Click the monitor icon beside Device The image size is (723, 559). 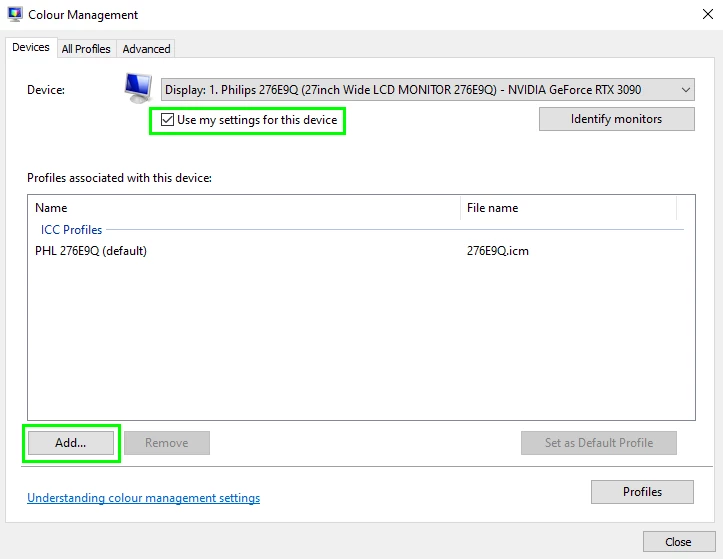[138, 88]
